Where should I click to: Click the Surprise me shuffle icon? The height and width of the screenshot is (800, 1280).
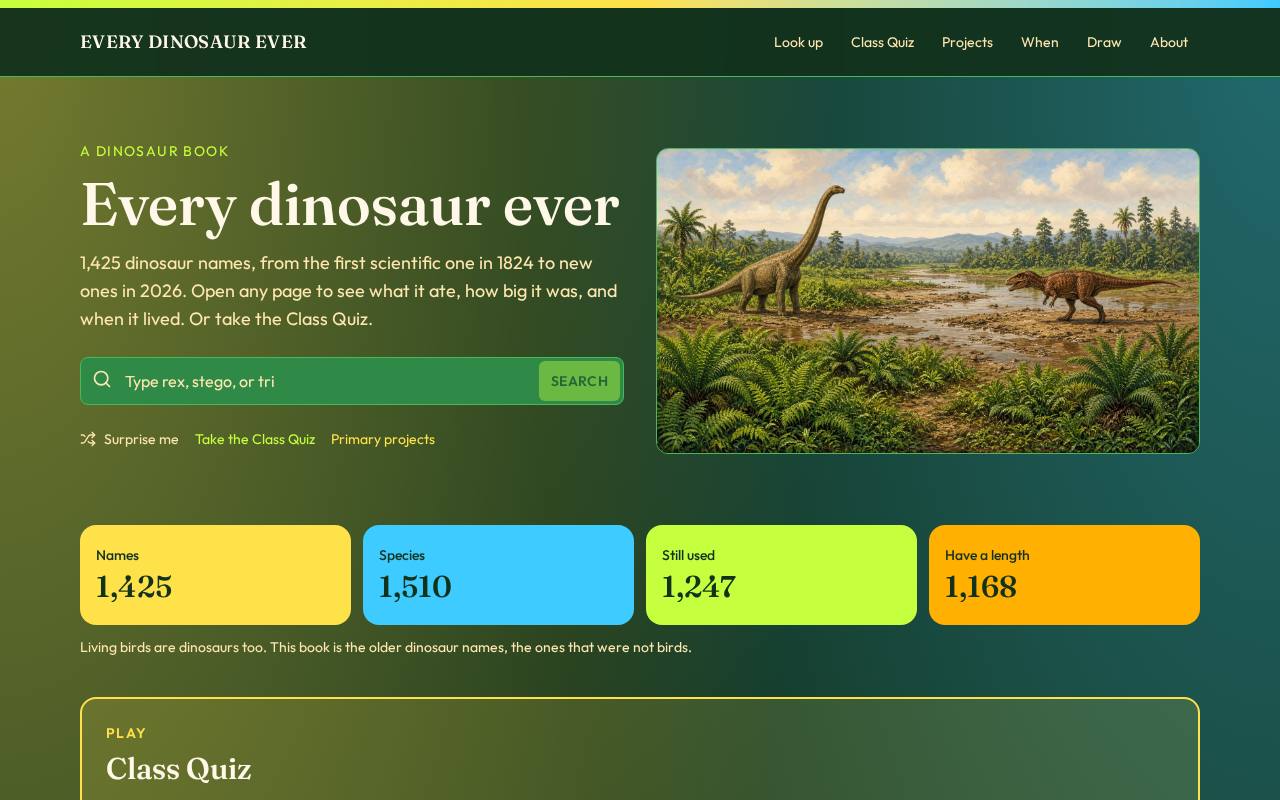(88, 439)
